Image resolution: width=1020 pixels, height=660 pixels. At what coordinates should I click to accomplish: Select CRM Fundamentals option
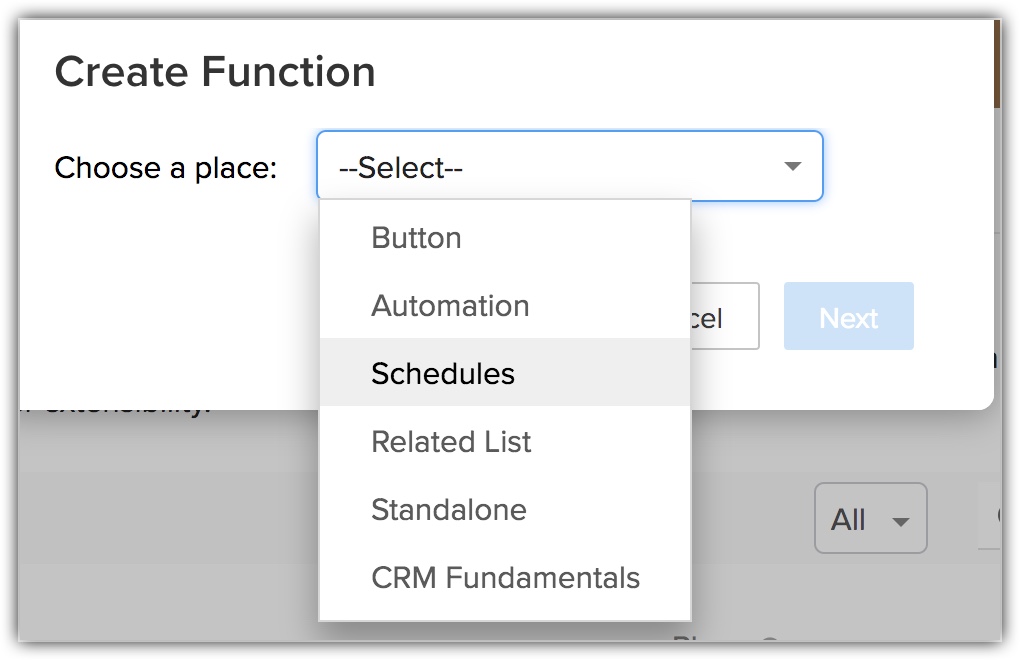(505, 577)
